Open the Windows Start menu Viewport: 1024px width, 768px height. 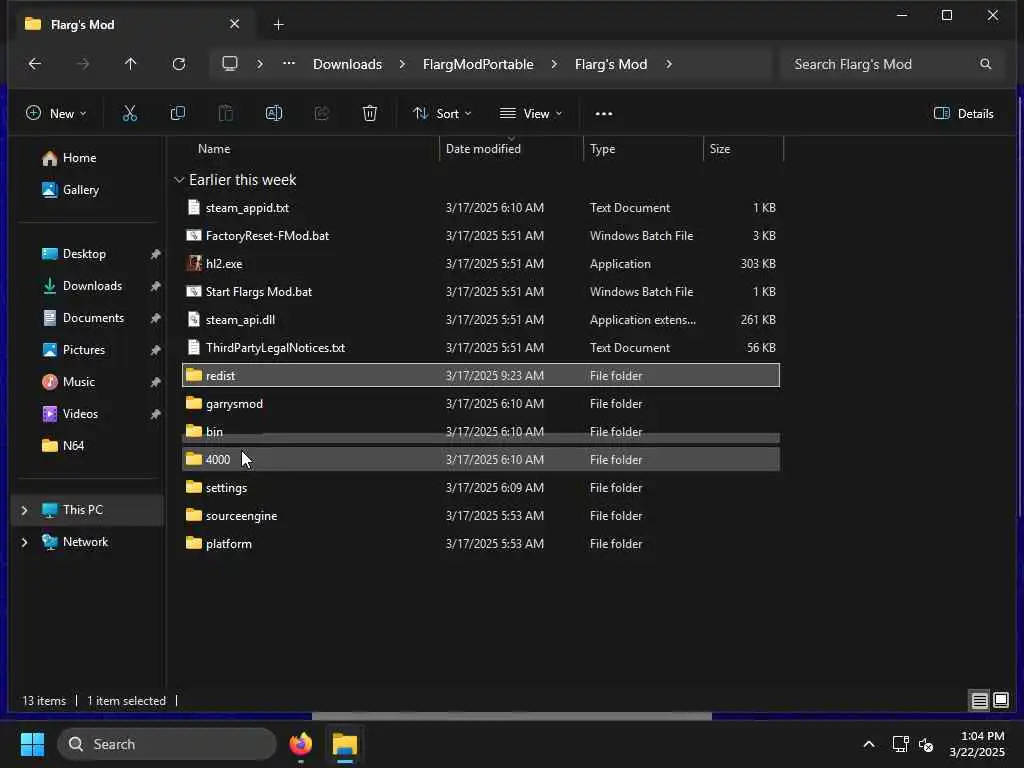pos(33,744)
